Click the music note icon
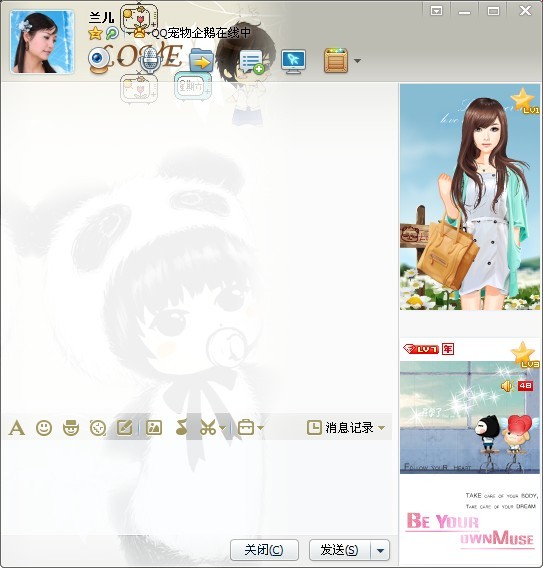 (181, 428)
